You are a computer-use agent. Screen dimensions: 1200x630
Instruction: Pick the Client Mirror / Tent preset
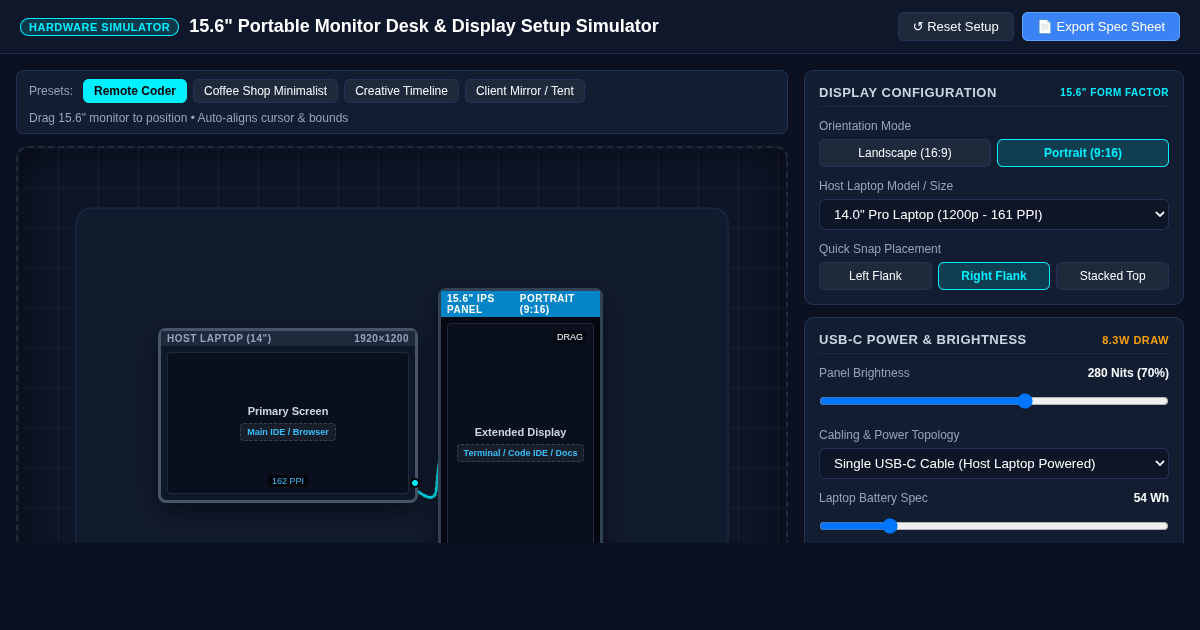click(x=525, y=91)
